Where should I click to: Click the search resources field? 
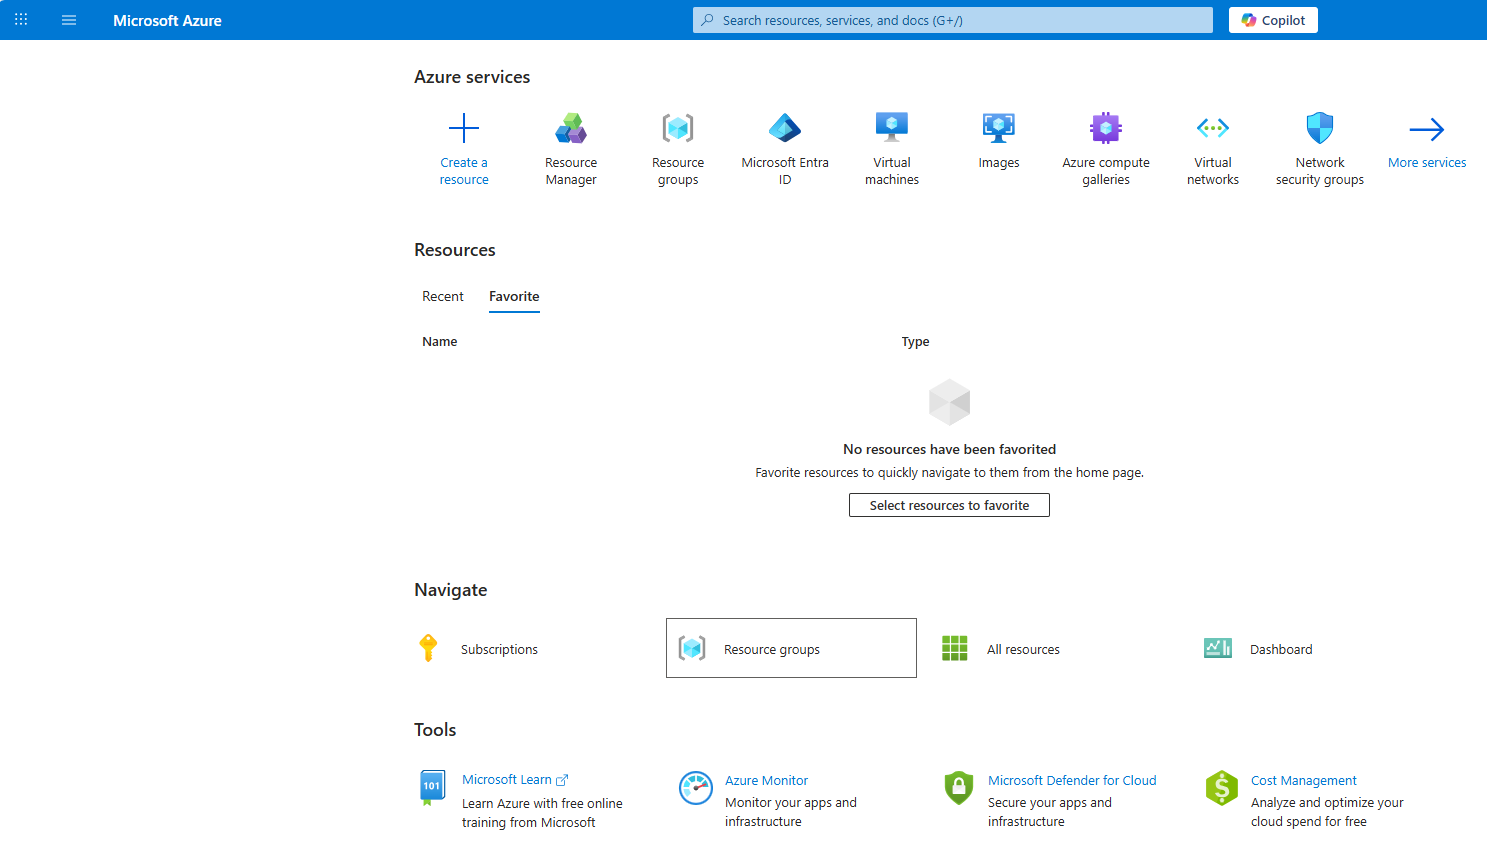pyautogui.click(x=951, y=19)
